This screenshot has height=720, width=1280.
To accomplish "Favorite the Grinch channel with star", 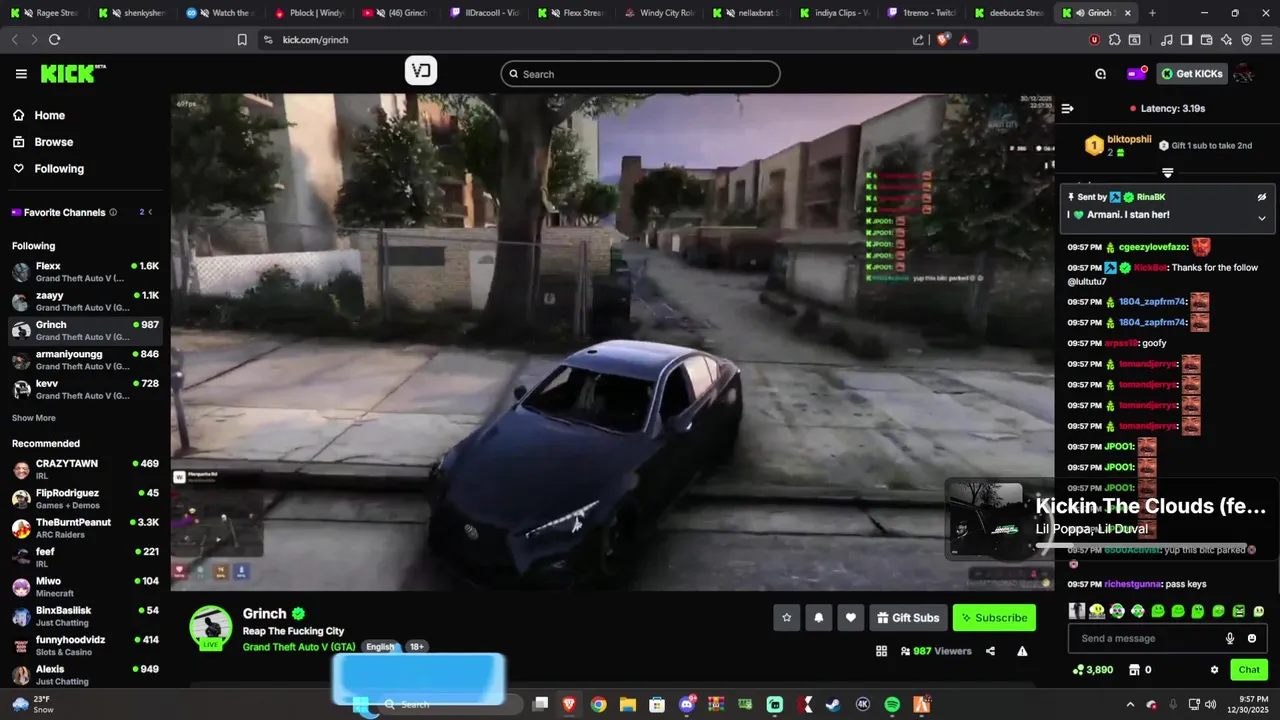I will (x=786, y=618).
